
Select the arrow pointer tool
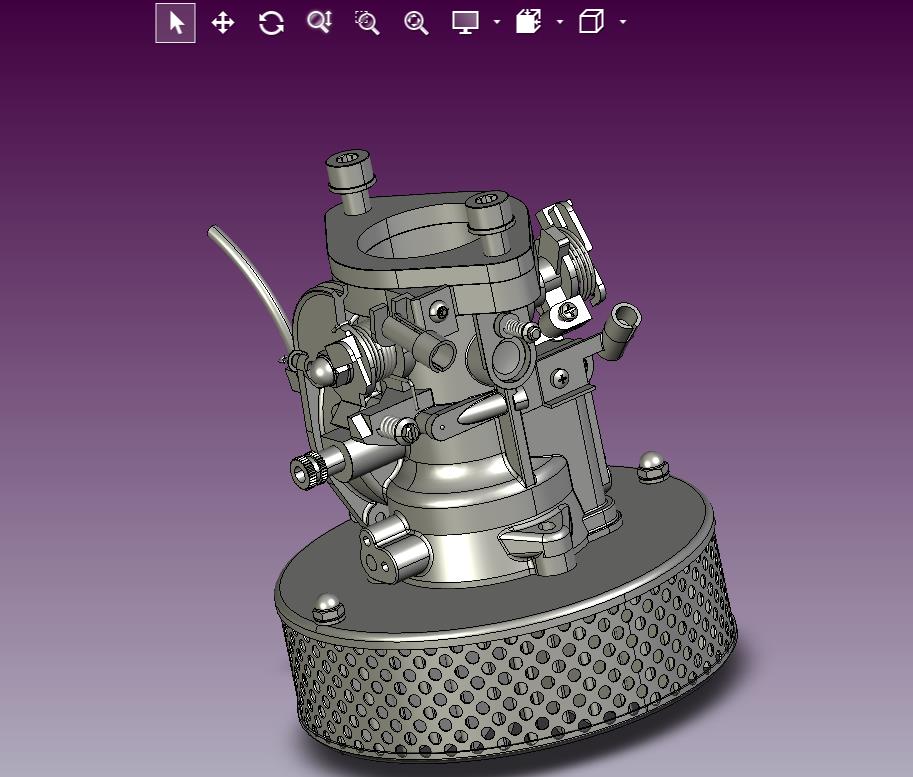pos(175,23)
